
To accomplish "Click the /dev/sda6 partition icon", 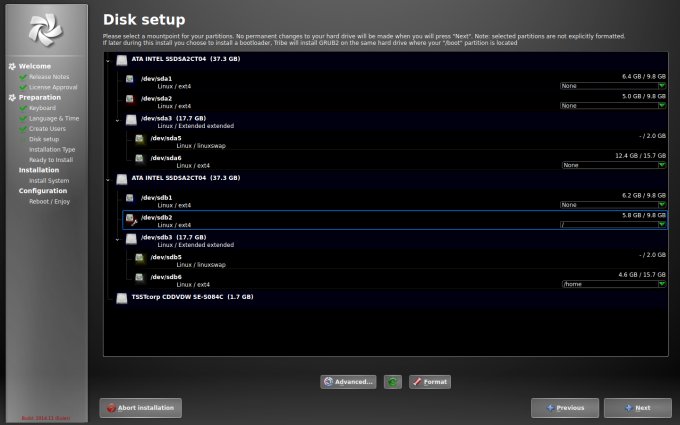I will pyautogui.click(x=139, y=158).
